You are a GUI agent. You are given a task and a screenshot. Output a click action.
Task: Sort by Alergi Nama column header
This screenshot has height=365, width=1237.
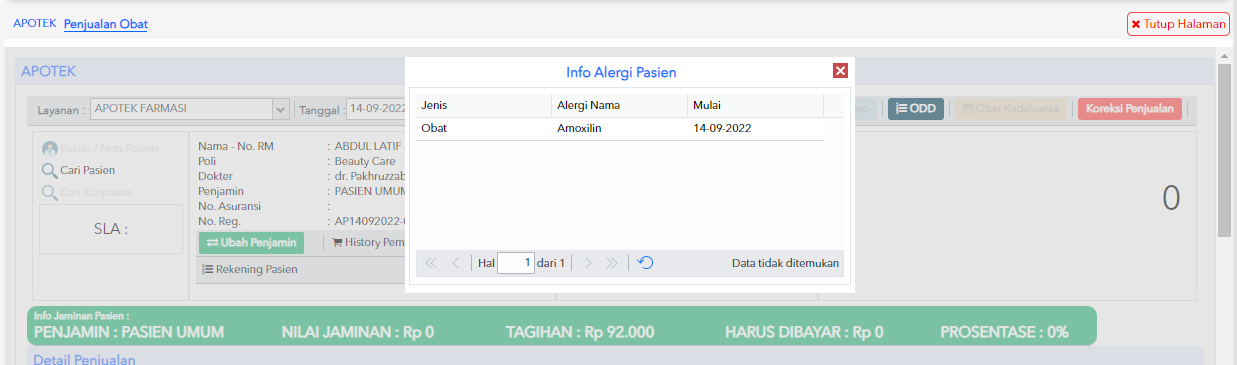point(620,105)
